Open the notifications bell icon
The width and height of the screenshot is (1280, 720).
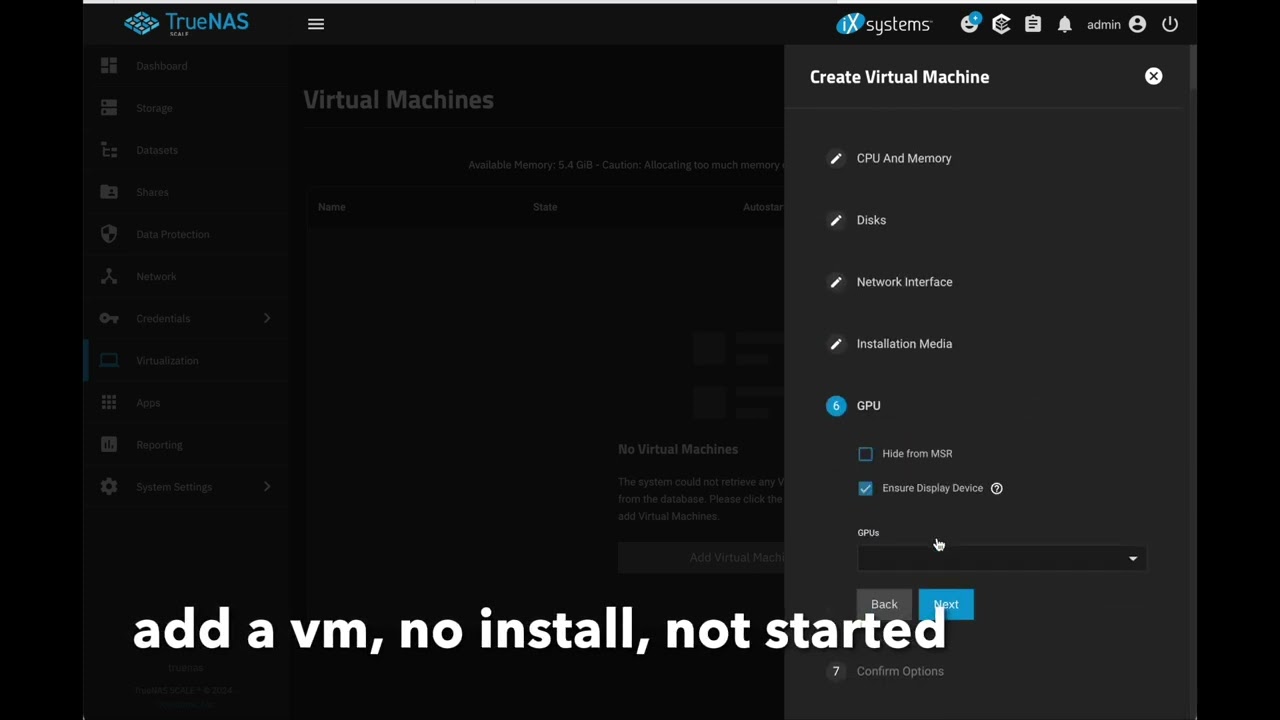coord(1065,24)
